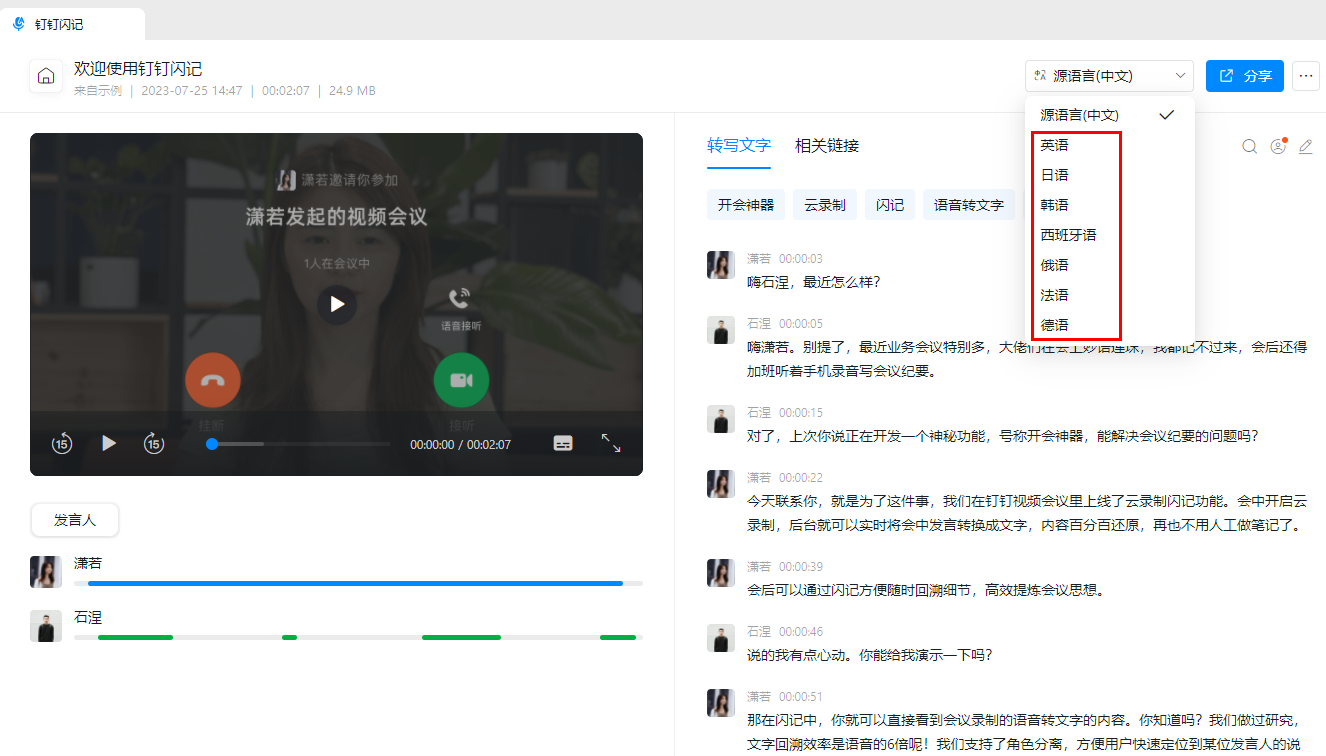Click the red hang-up icon in the video
The height and width of the screenshot is (756, 1326).
pyautogui.click(x=213, y=380)
